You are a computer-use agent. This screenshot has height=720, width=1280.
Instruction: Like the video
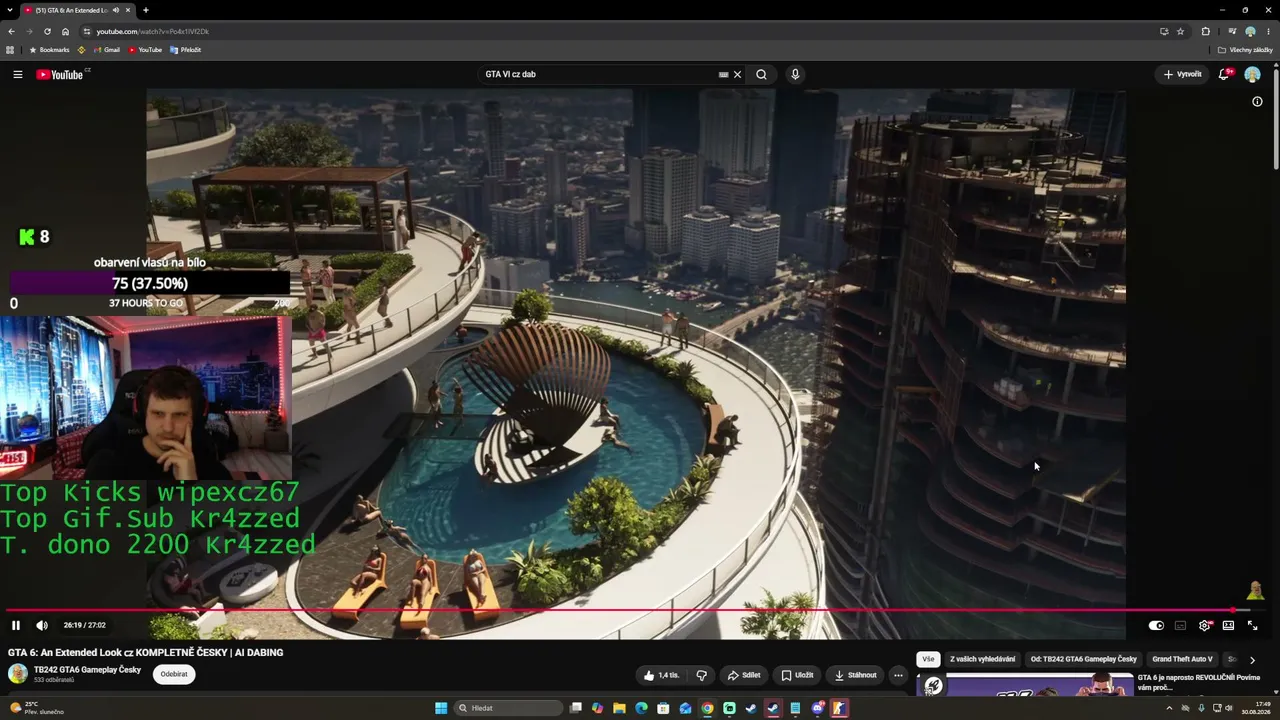[x=661, y=675]
